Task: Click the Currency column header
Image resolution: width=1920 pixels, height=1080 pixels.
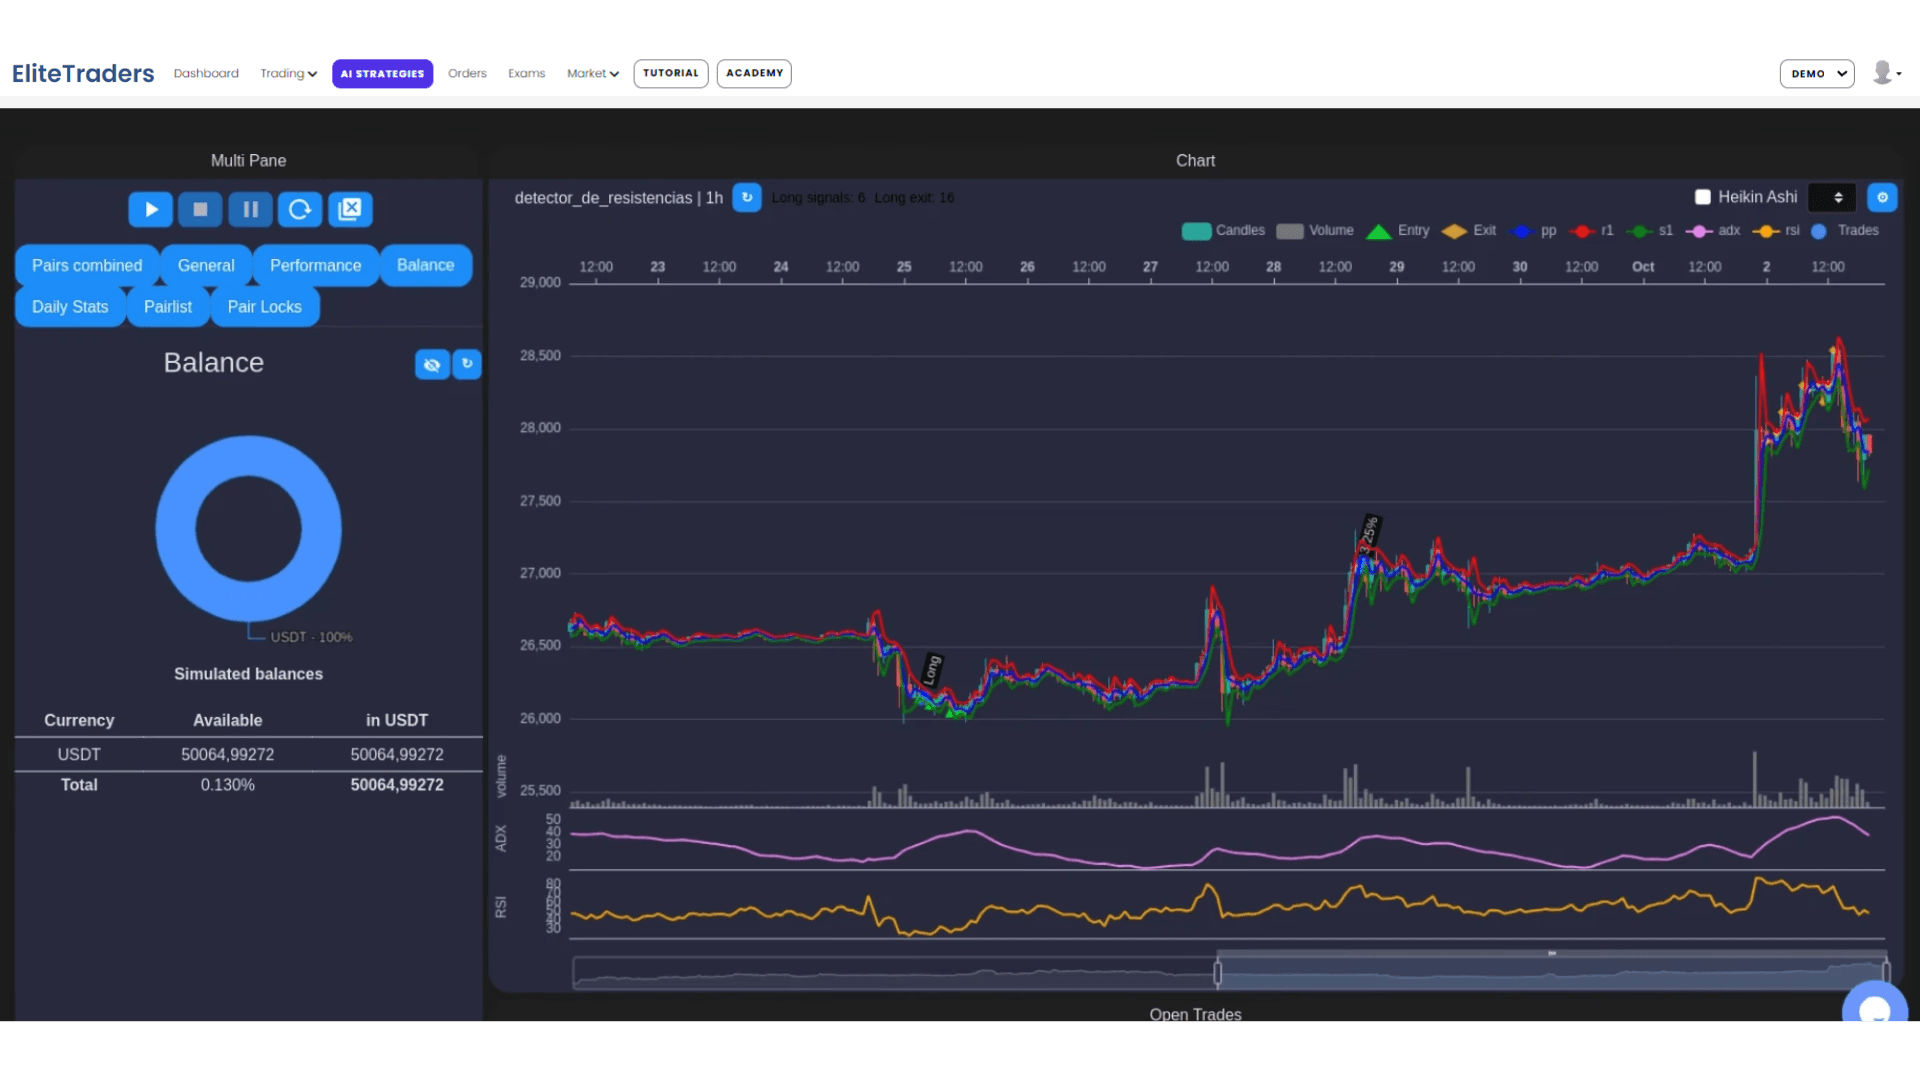Action: point(79,720)
